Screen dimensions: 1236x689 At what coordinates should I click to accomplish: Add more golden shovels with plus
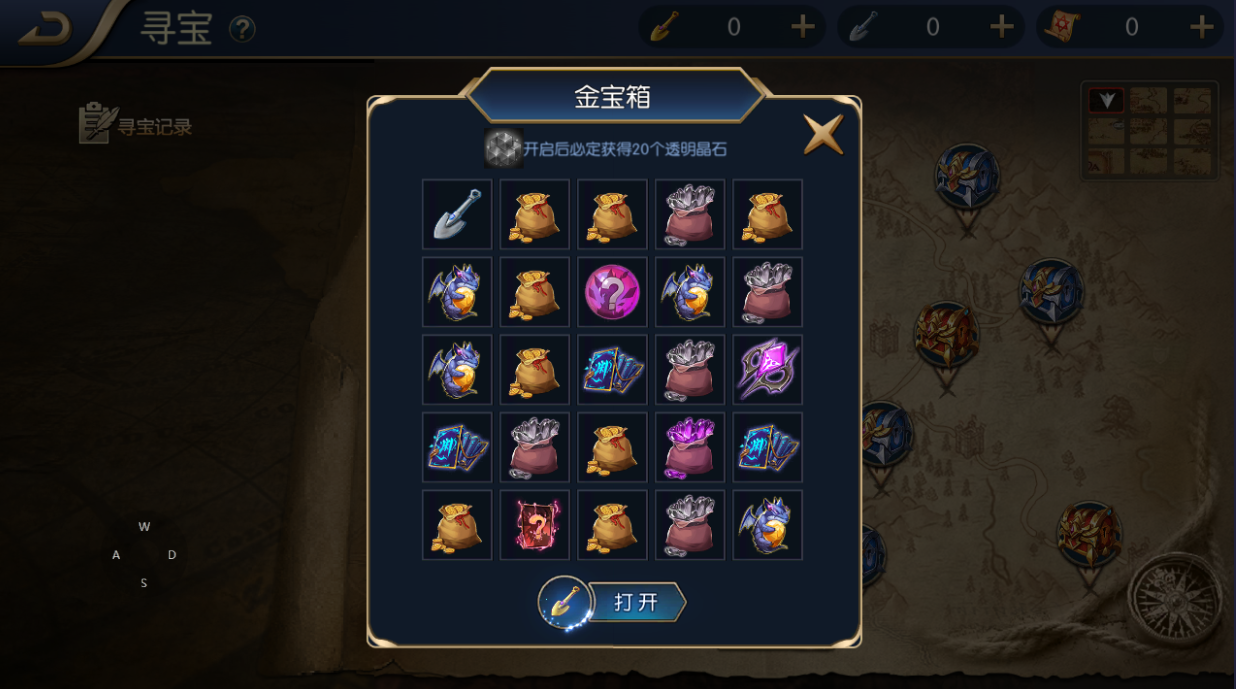click(802, 27)
